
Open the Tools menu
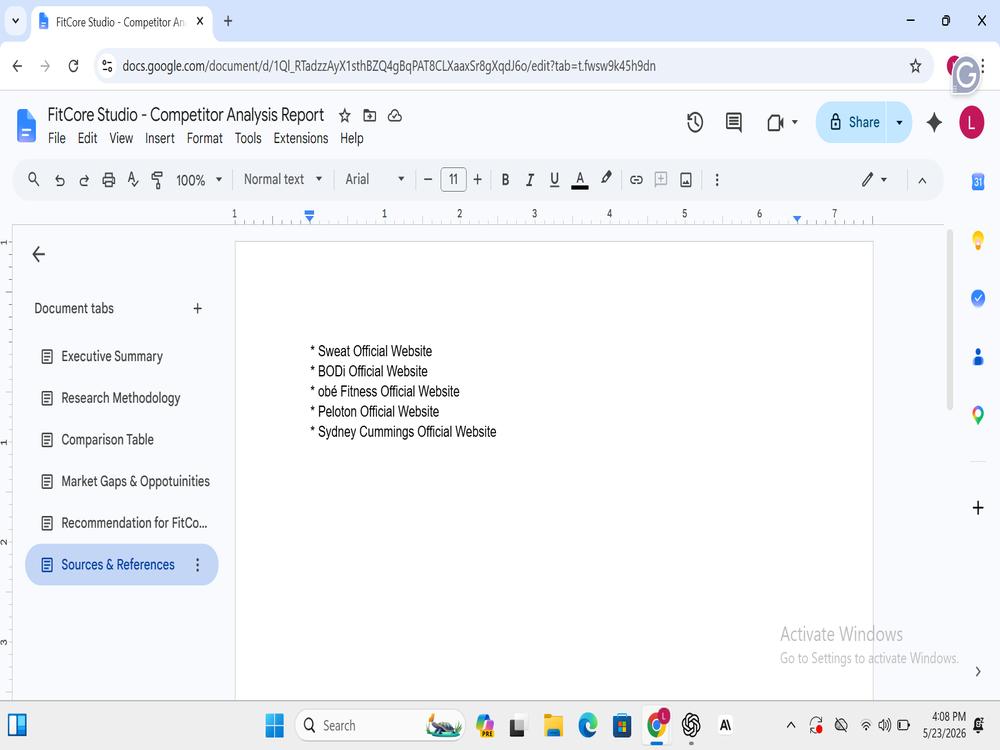point(248,138)
